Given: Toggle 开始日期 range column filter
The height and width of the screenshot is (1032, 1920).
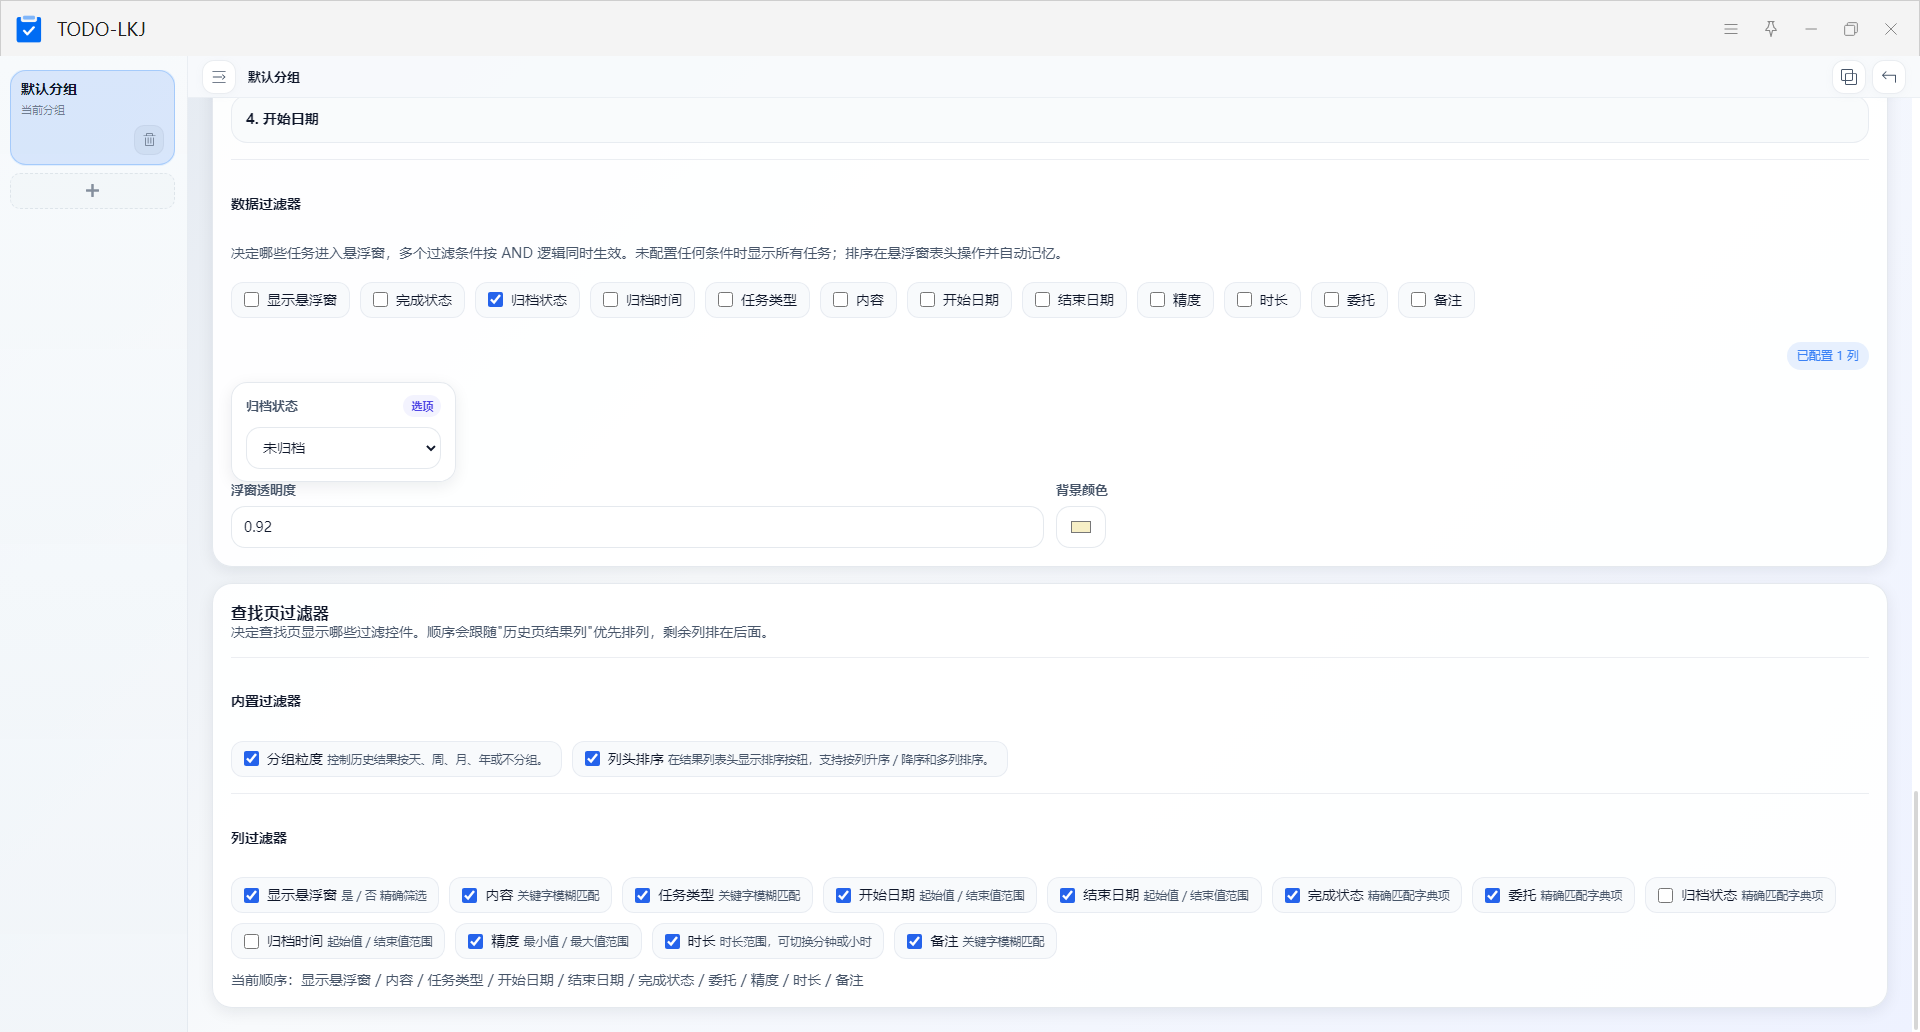Looking at the screenshot, I should [x=844, y=895].
